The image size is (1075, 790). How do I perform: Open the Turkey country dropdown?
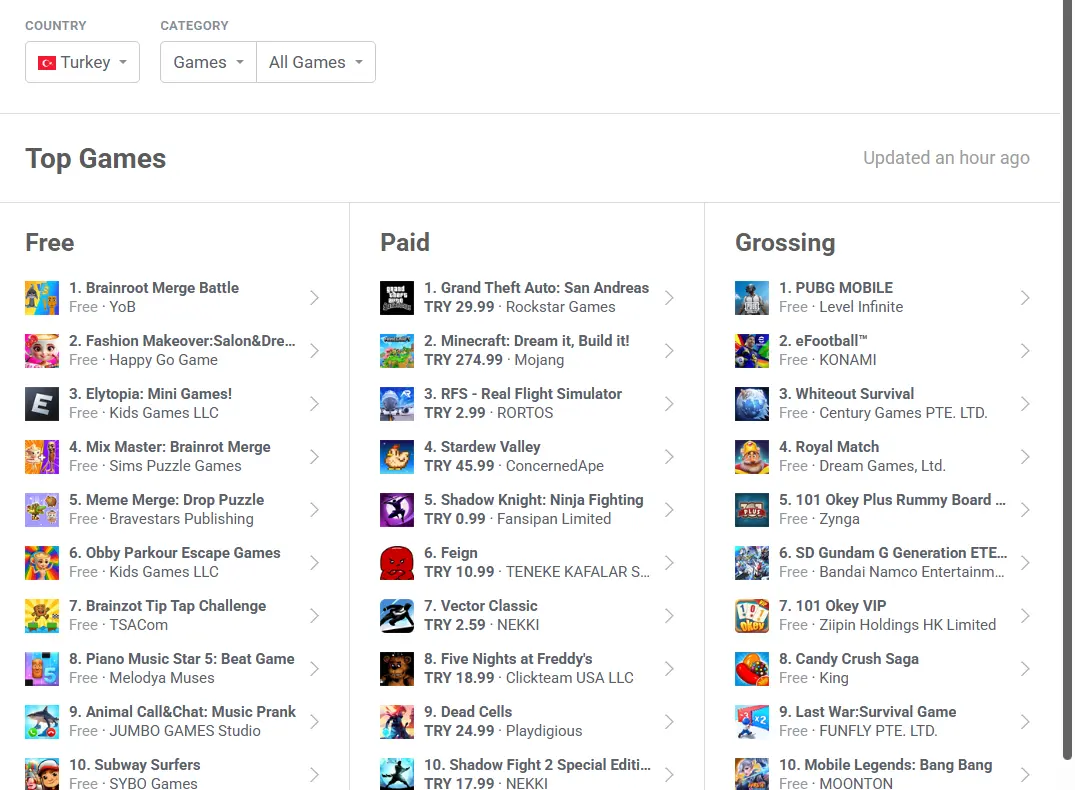click(x=82, y=62)
